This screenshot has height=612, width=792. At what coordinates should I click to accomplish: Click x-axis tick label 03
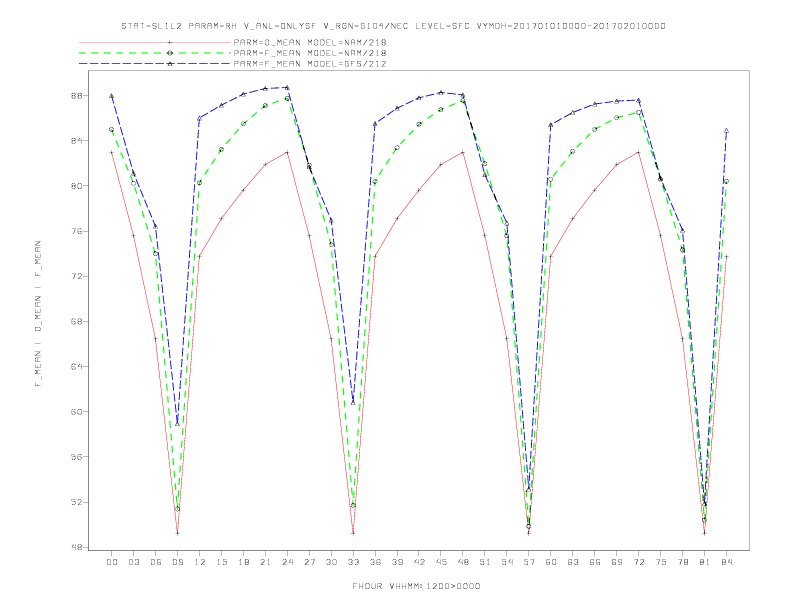tap(134, 562)
